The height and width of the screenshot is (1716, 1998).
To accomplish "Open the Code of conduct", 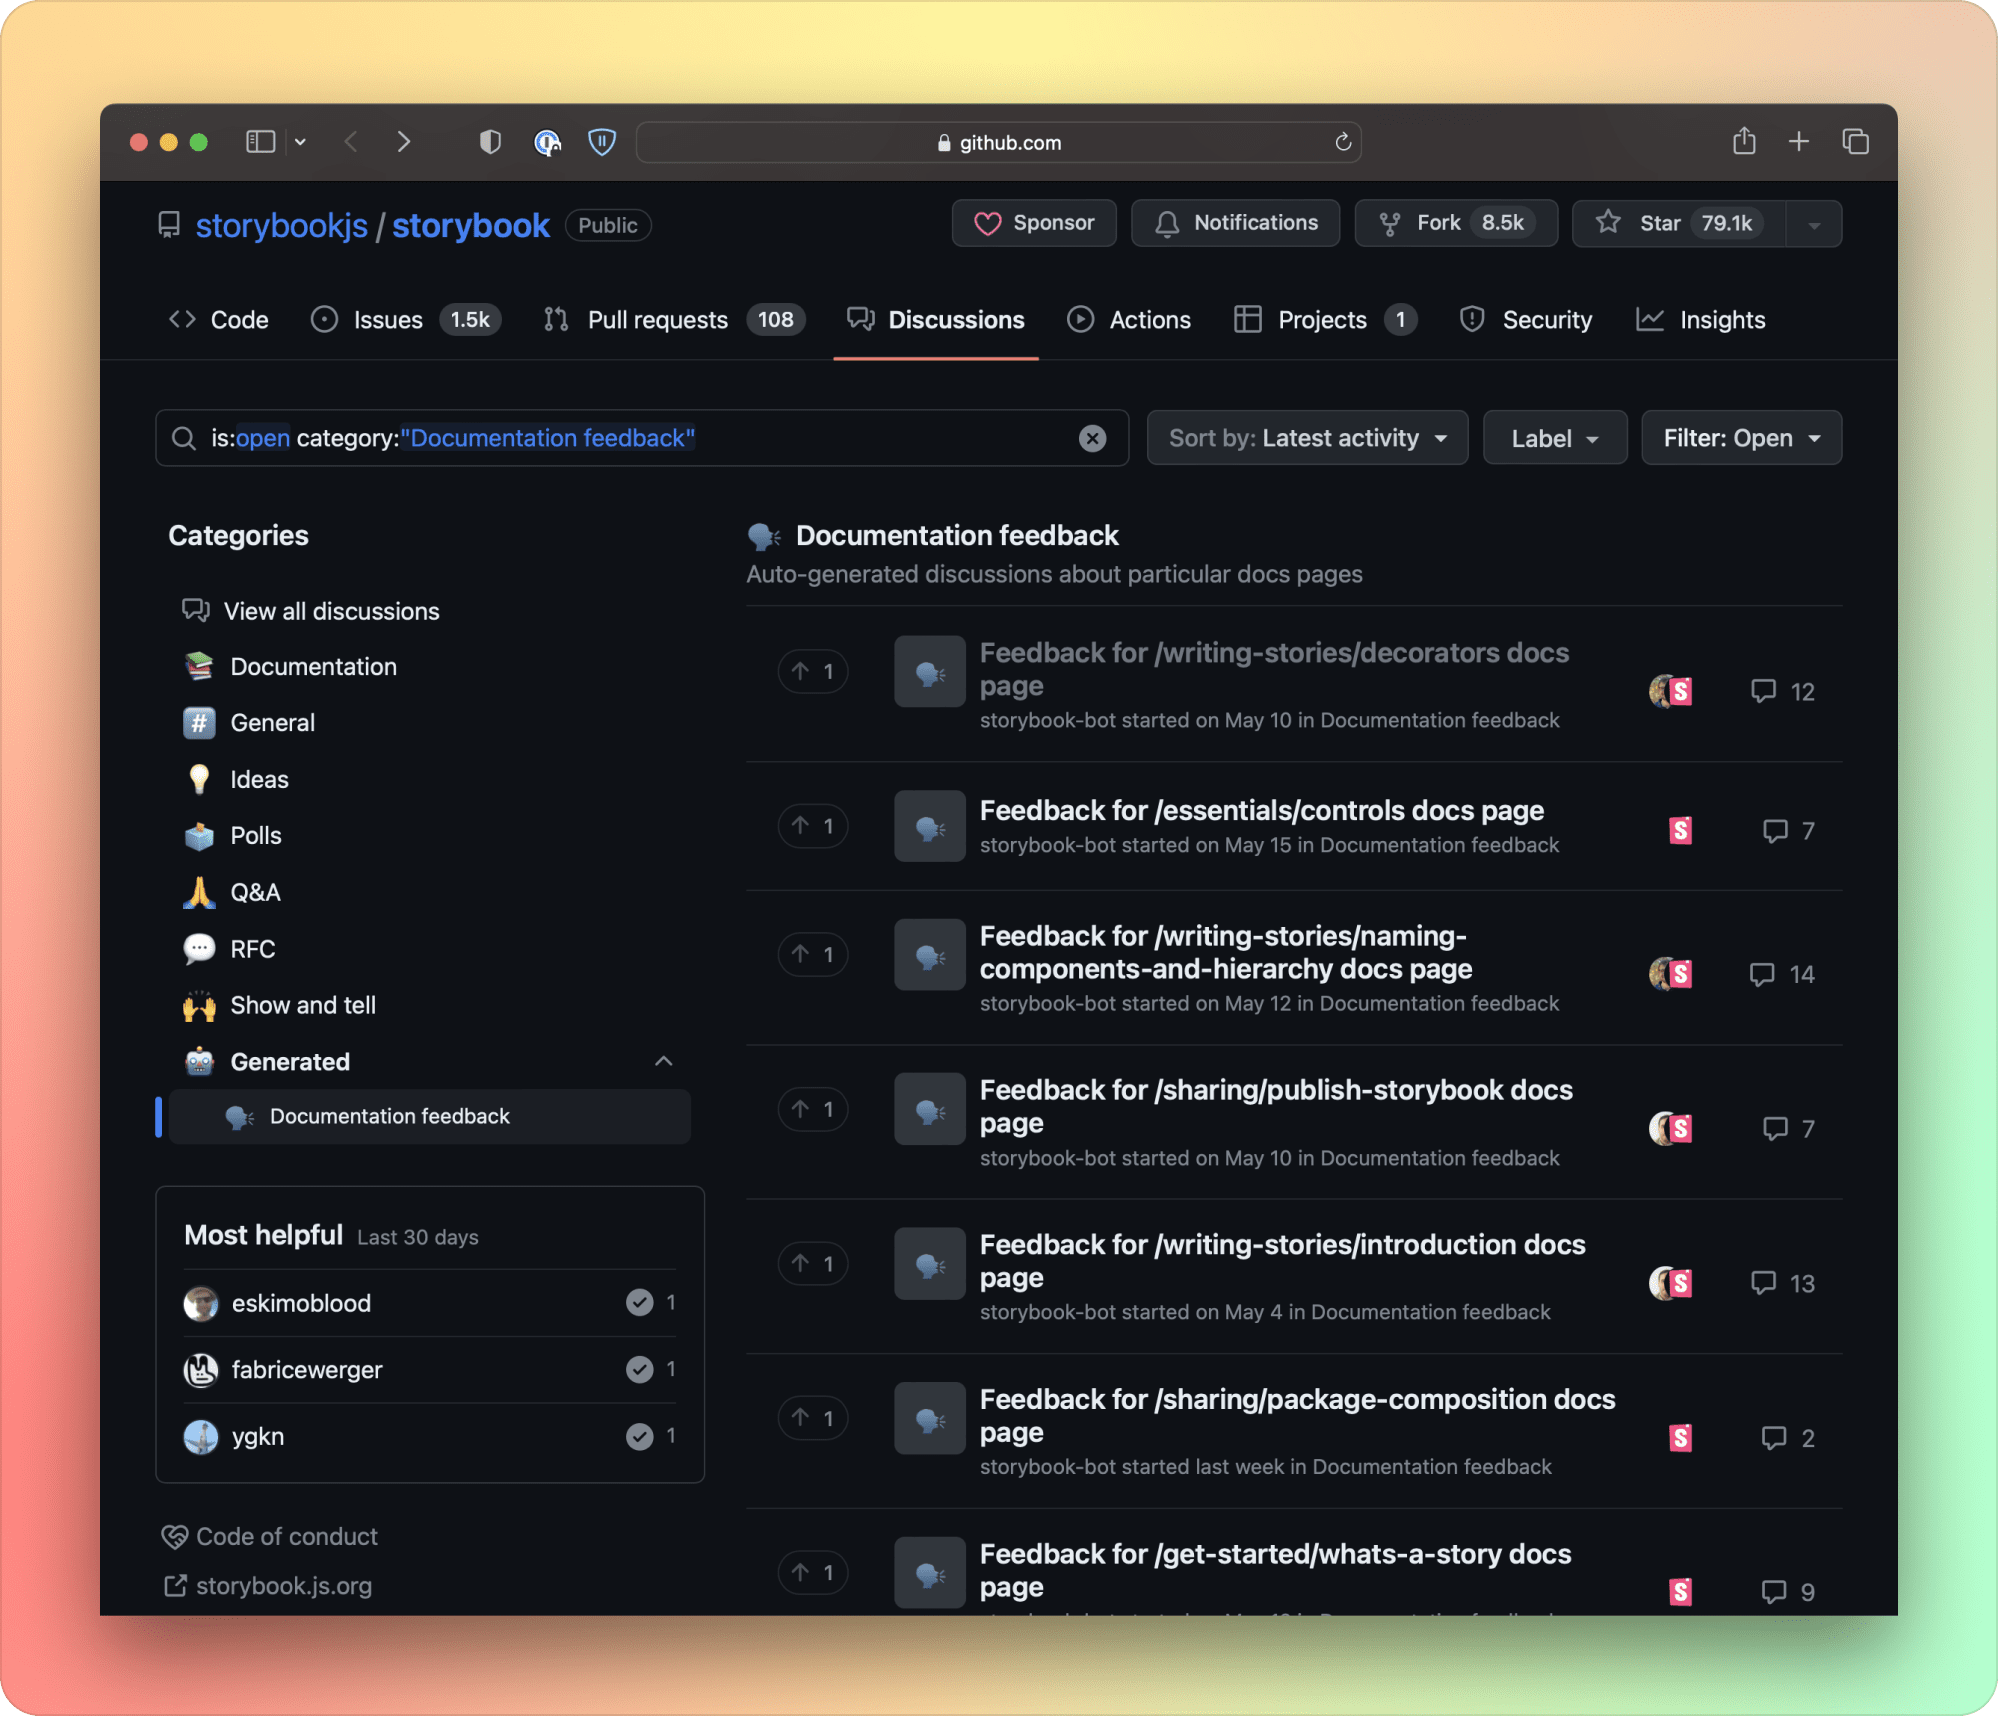I will tap(286, 1536).
